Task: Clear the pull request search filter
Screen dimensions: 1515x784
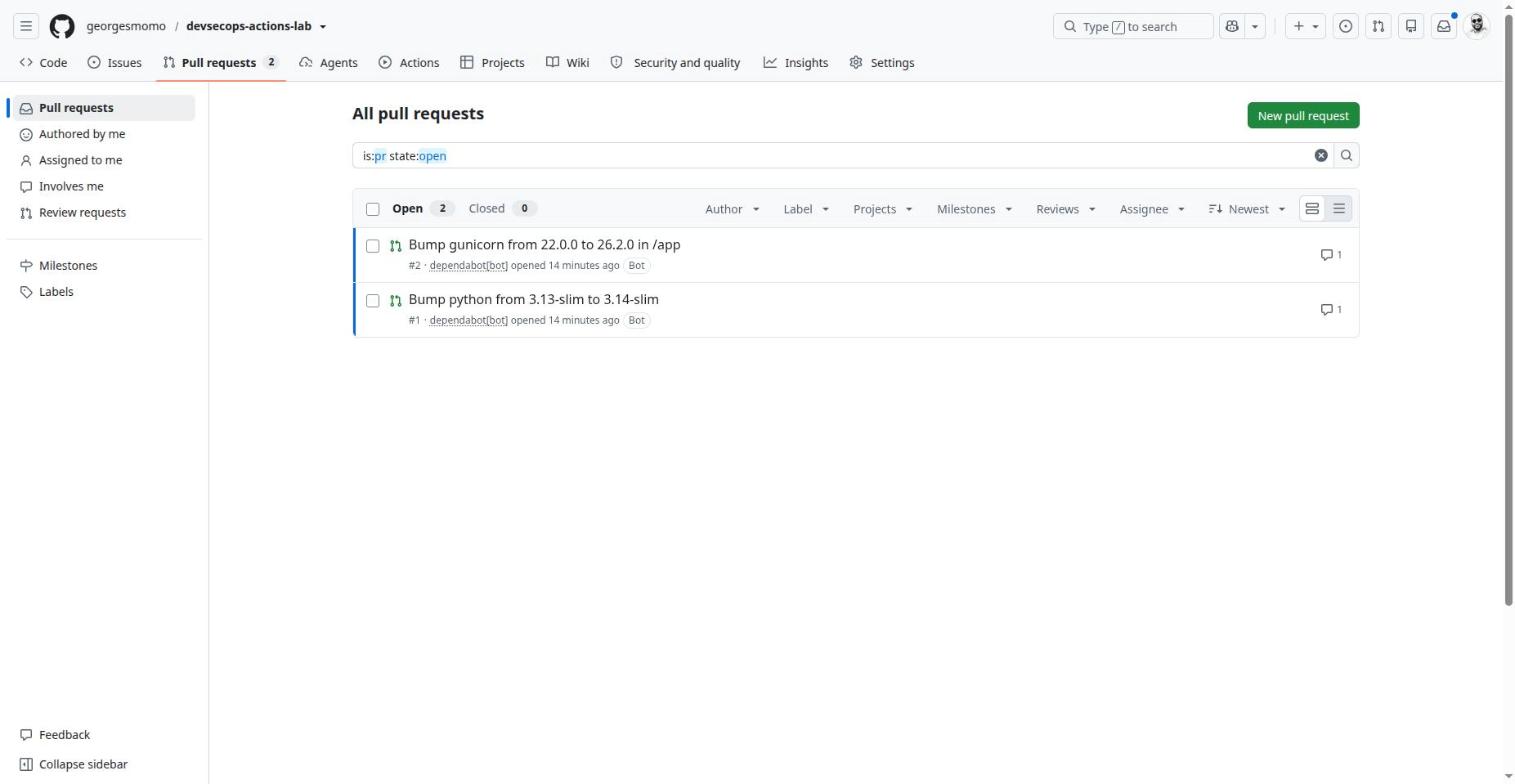Action: [1321, 155]
